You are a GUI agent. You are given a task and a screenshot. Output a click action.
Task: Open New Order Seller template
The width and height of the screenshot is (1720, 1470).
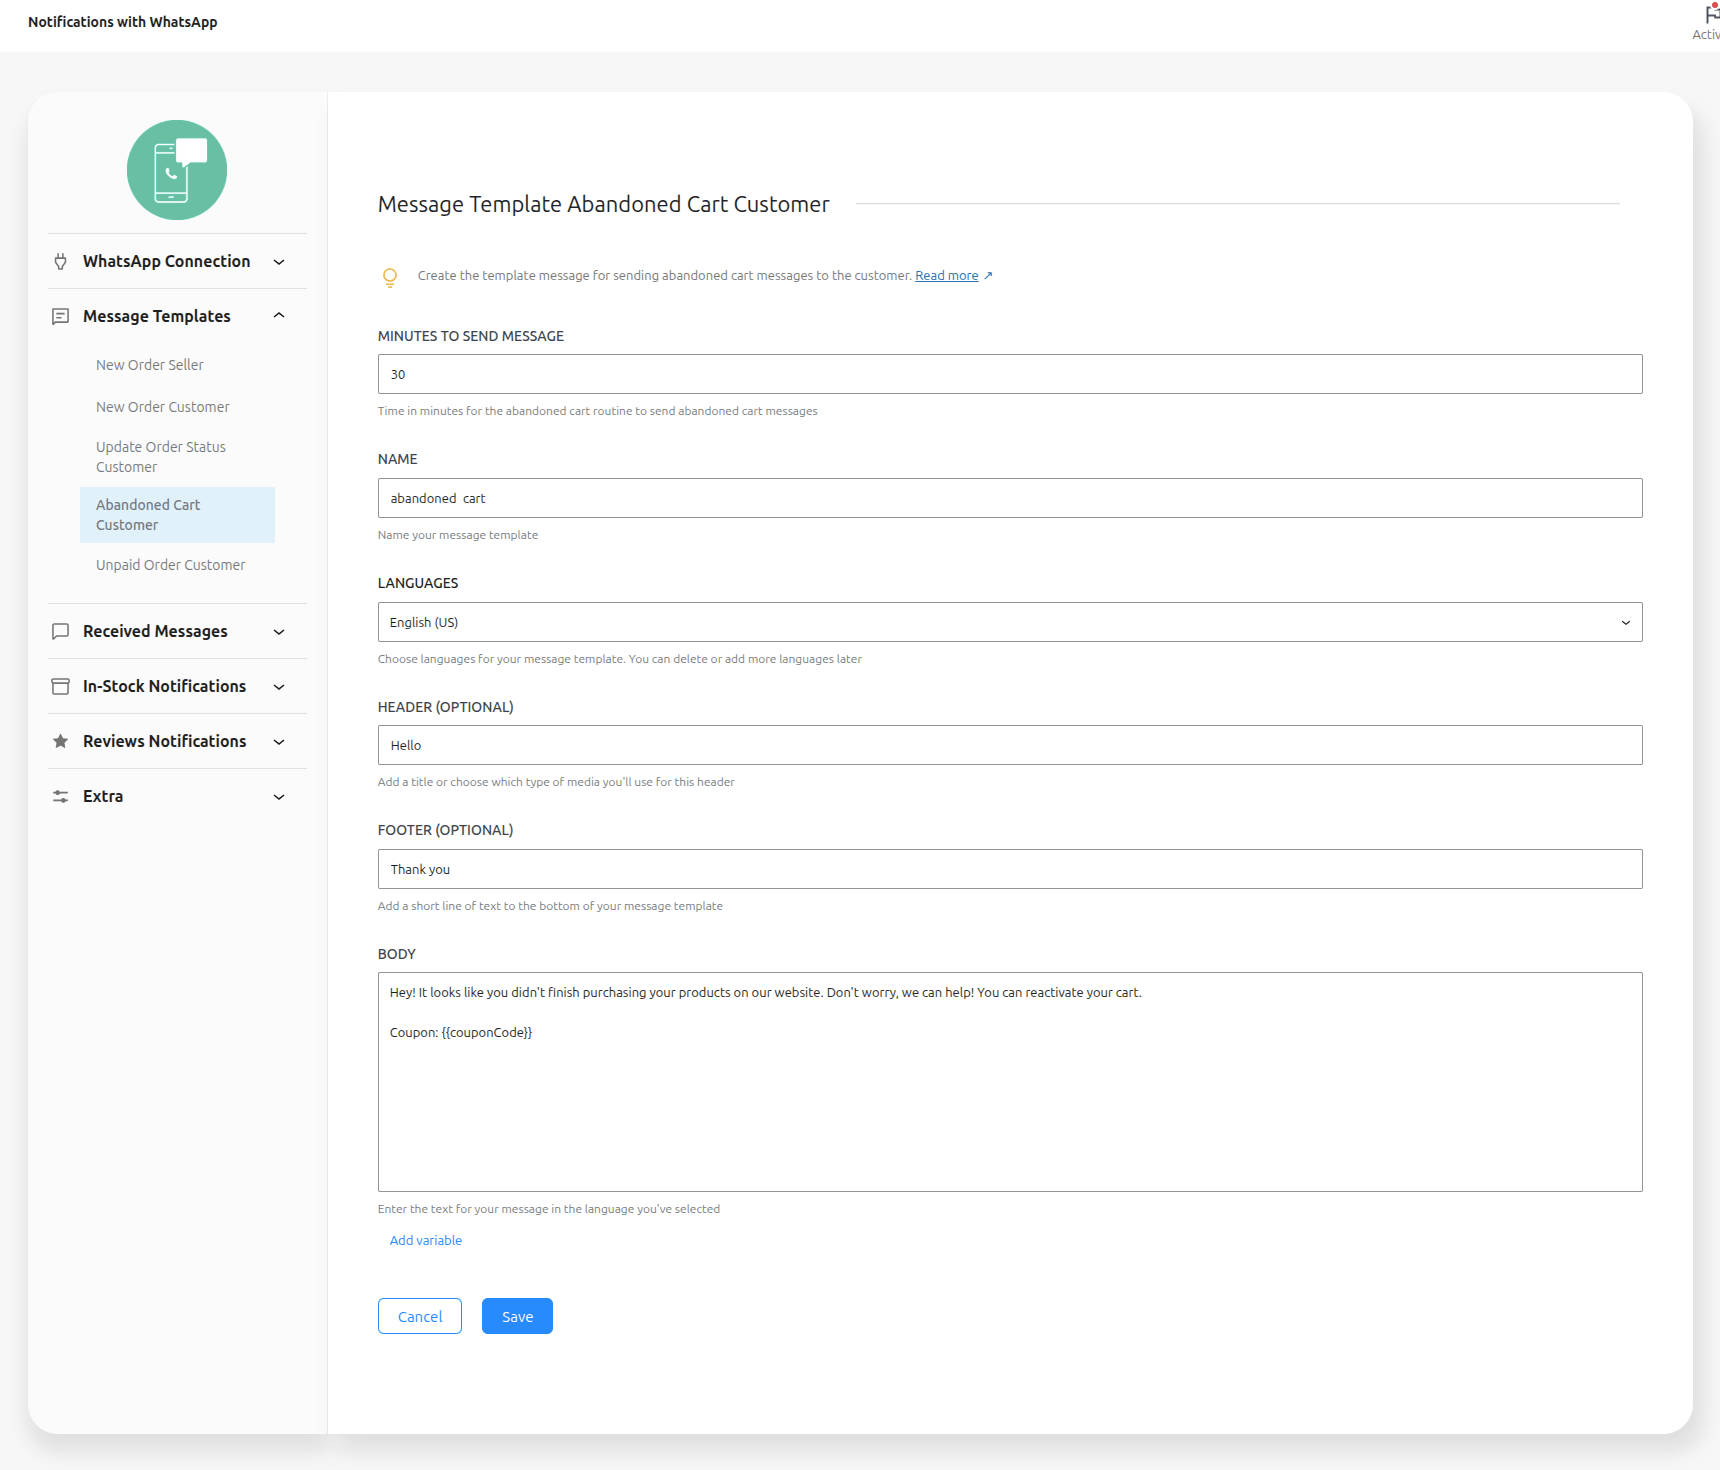point(150,365)
